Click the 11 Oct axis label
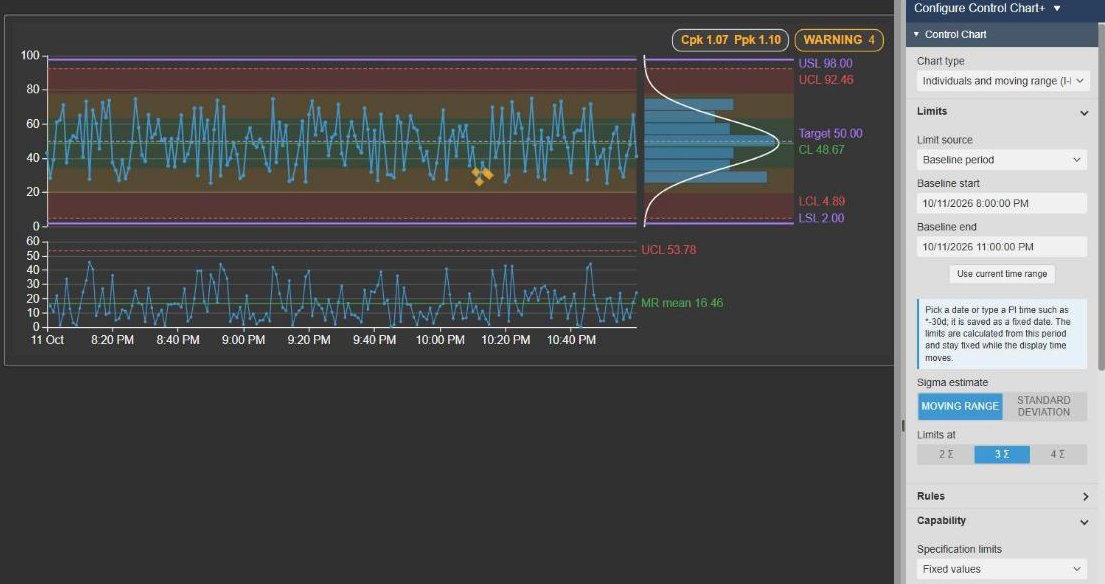The height and width of the screenshot is (584, 1105). pyautogui.click(x=47, y=340)
